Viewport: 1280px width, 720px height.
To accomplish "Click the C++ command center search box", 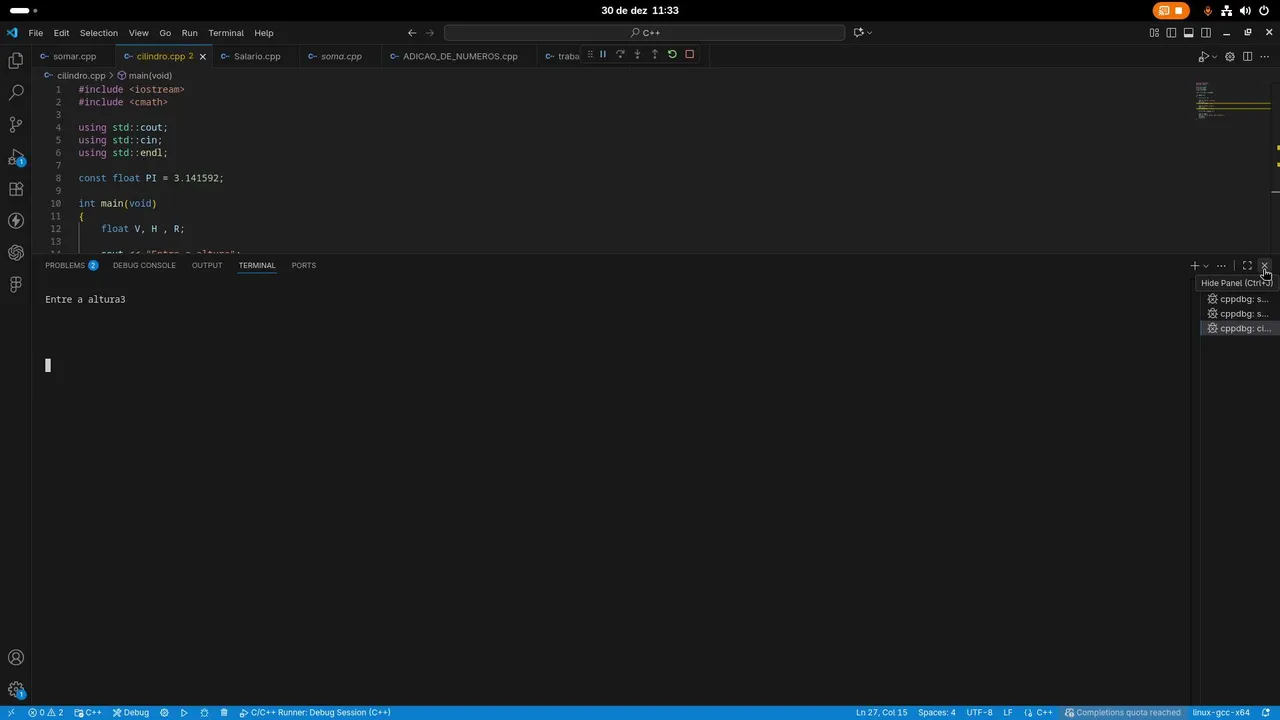I will click(644, 33).
